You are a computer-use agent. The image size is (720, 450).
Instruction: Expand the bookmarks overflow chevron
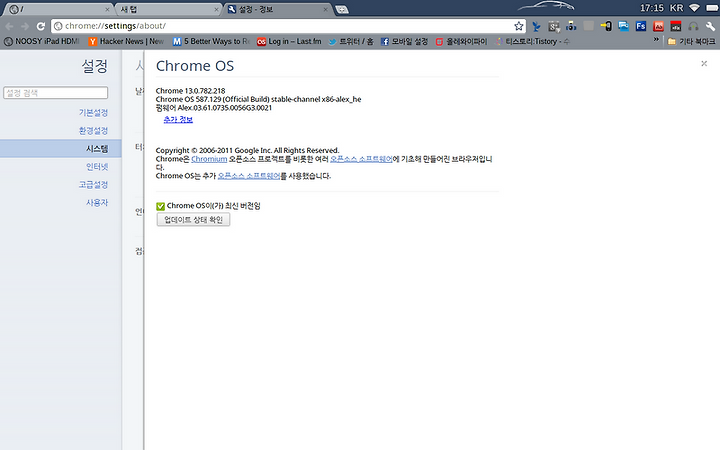click(x=656, y=40)
